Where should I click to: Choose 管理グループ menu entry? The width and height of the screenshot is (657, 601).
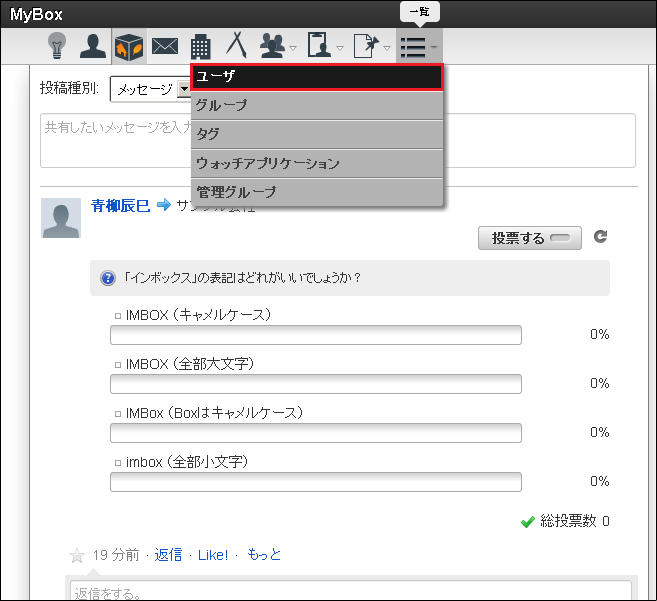[x=317, y=192]
